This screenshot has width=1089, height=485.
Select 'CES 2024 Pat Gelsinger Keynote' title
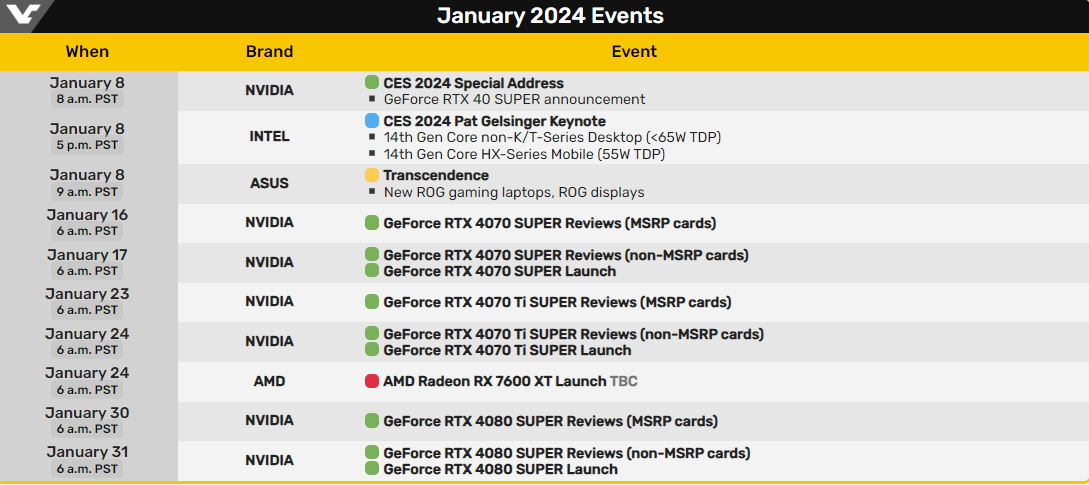[x=494, y=122]
